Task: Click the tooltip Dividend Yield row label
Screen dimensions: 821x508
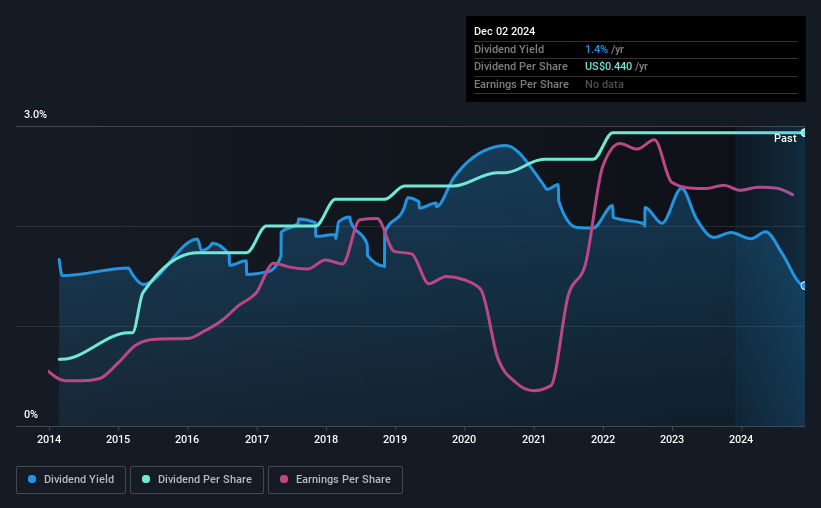Action: click(x=509, y=49)
